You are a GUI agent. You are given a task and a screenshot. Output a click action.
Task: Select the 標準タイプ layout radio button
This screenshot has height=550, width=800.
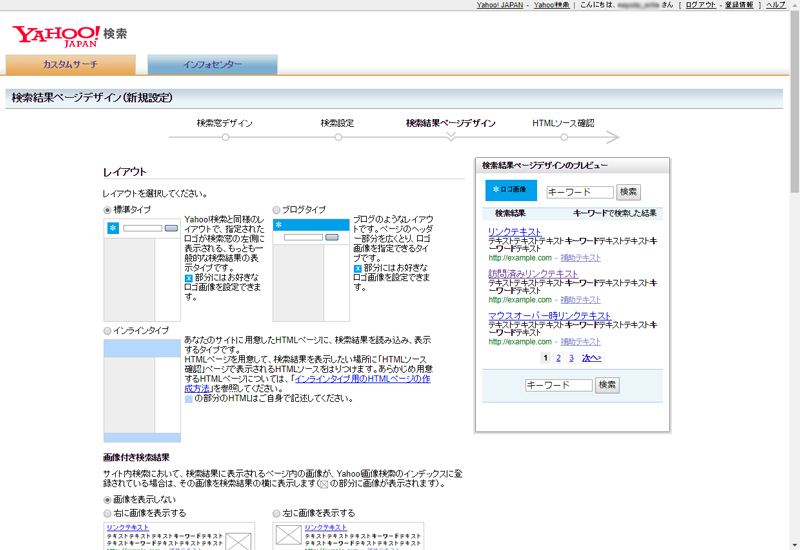[x=107, y=210]
